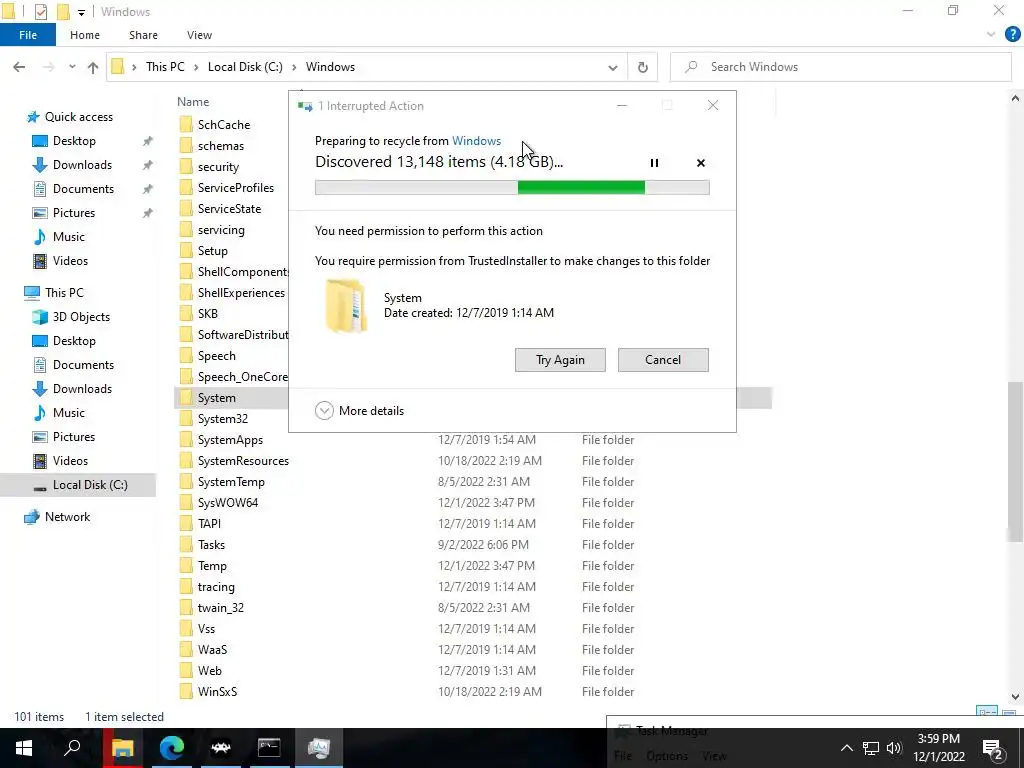The height and width of the screenshot is (768, 1024).
Task: Select the Temp folder icon
Action: [x=186, y=566]
